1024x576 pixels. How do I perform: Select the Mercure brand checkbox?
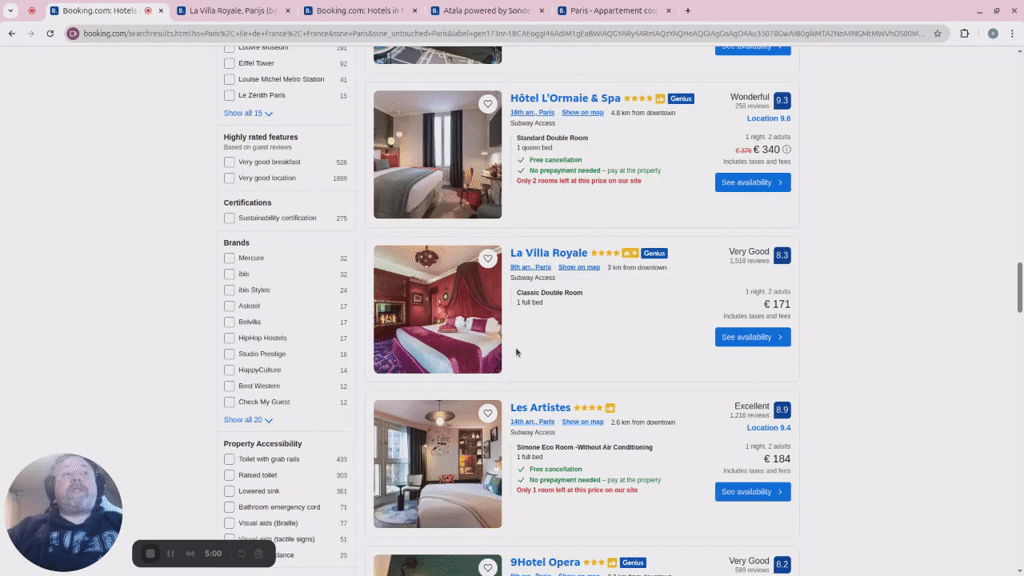click(x=229, y=258)
